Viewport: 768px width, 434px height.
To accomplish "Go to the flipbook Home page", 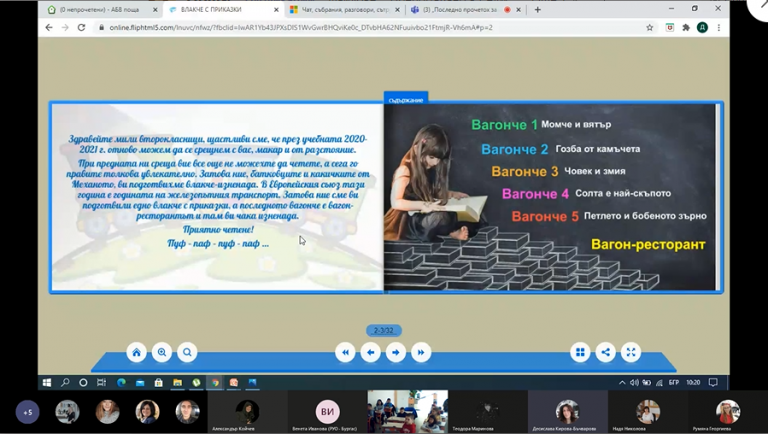I will click(x=137, y=352).
